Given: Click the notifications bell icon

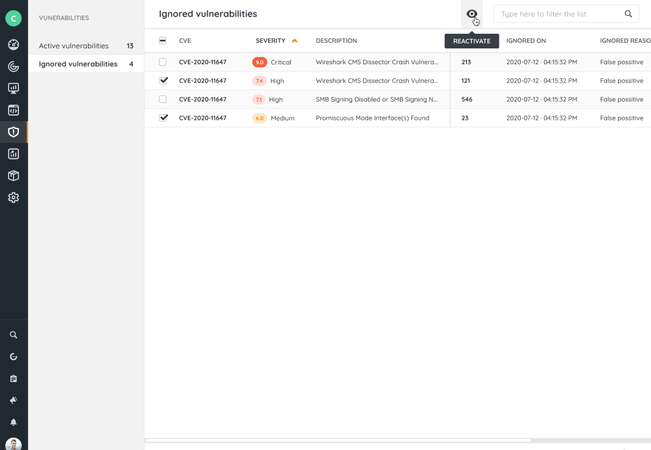Looking at the screenshot, I should (14, 422).
